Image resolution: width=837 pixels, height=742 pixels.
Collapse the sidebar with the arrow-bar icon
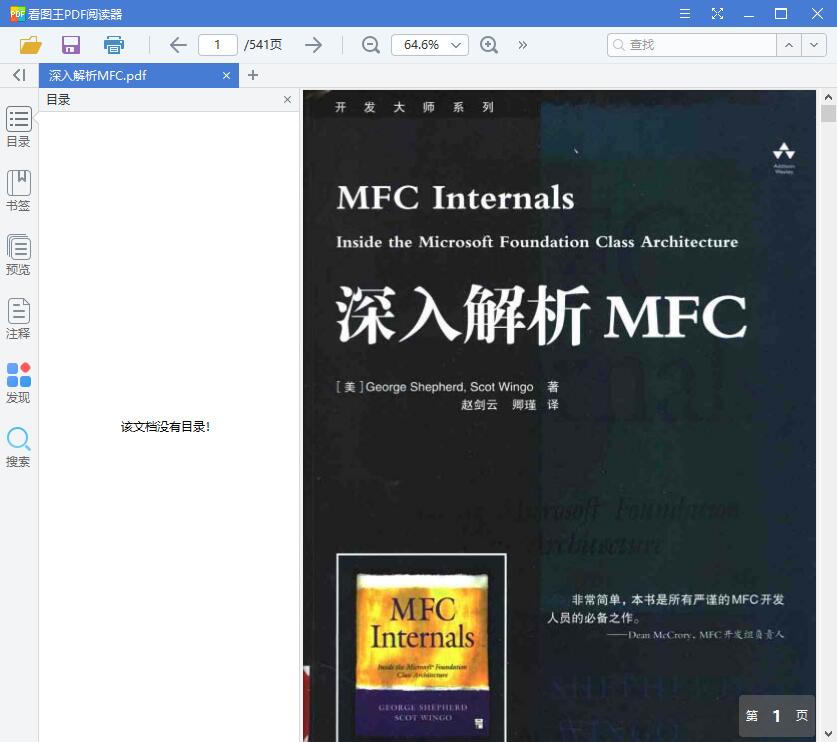(x=19, y=75)
